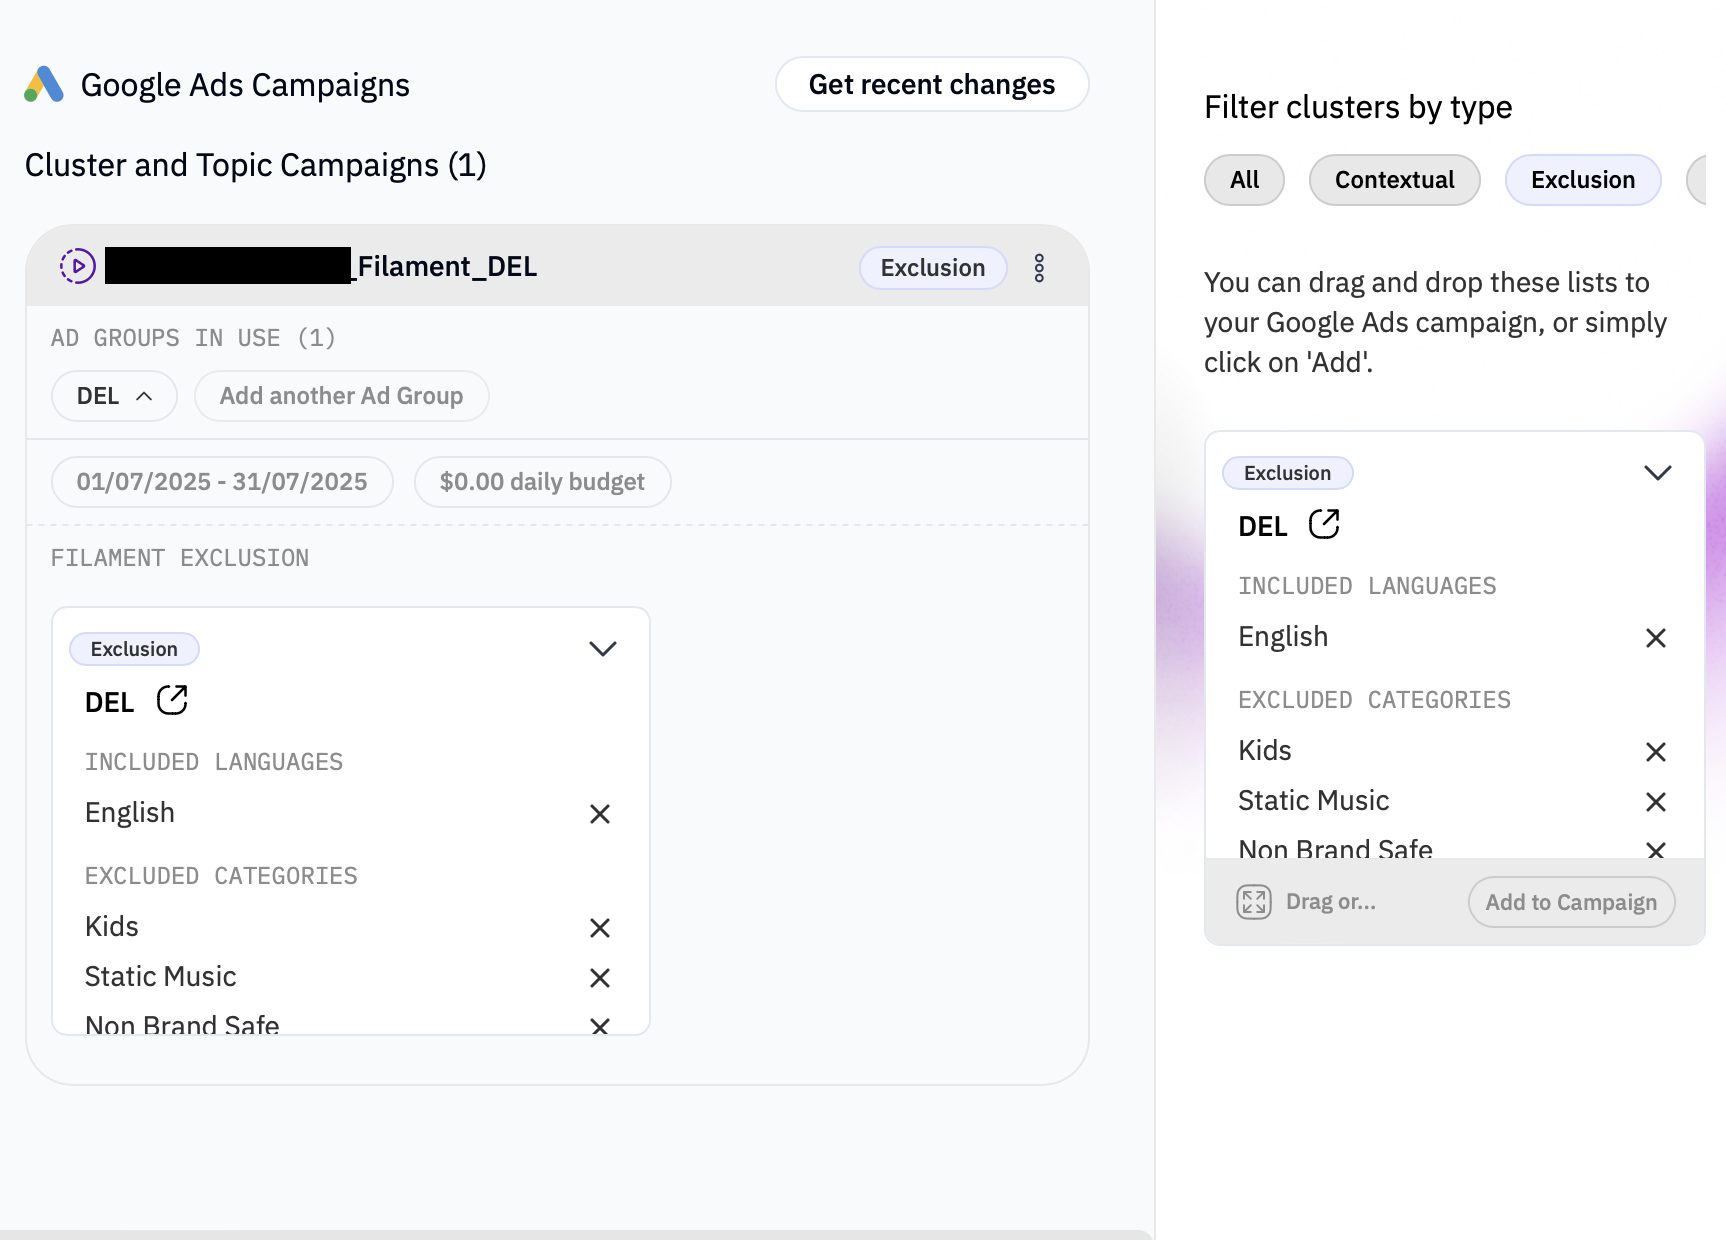
Task: Click the AD GROUPS IN USE (1) label
Action: coord(193,338)
